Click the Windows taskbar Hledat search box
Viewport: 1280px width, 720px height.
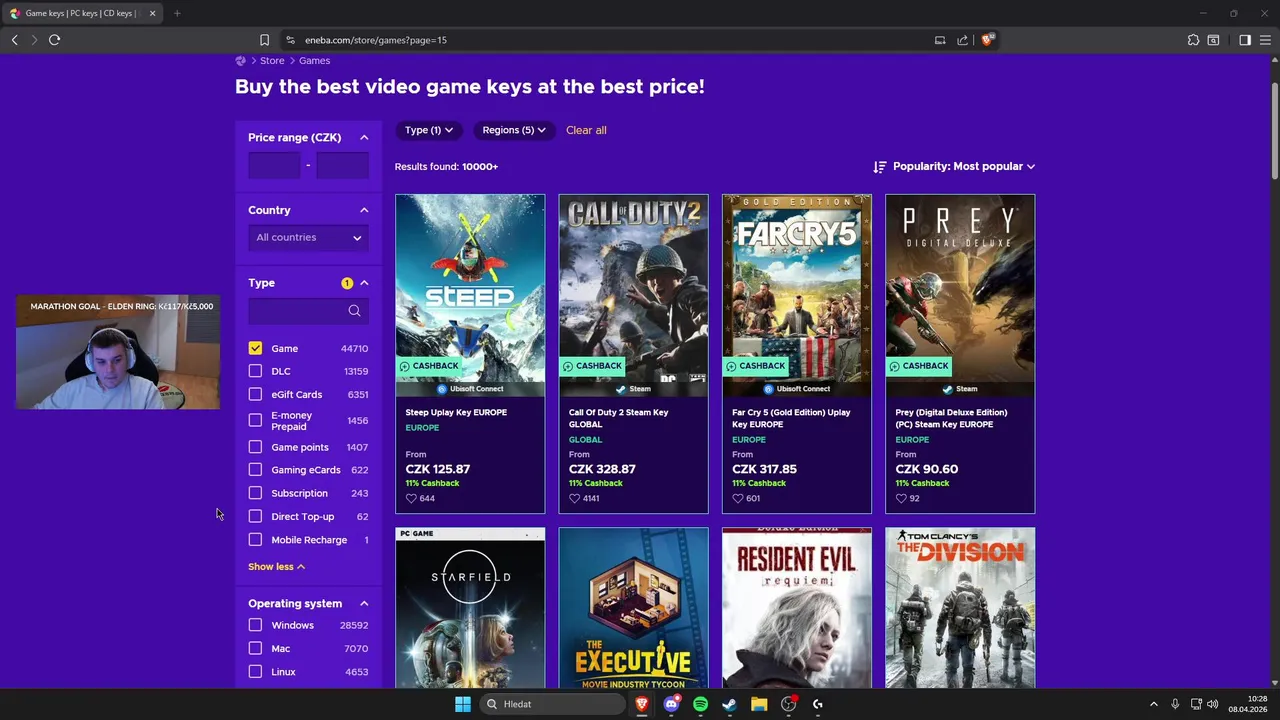coord(551,704)
